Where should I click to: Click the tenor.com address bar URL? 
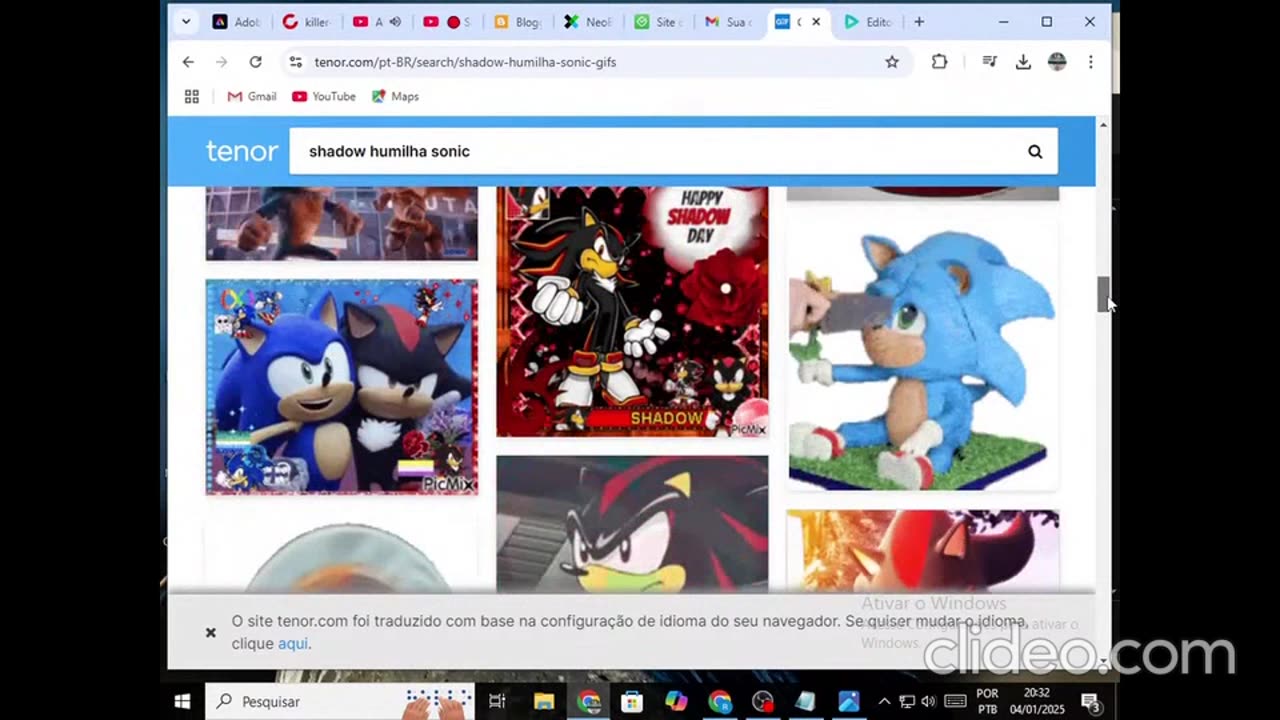tap(465, 62)
